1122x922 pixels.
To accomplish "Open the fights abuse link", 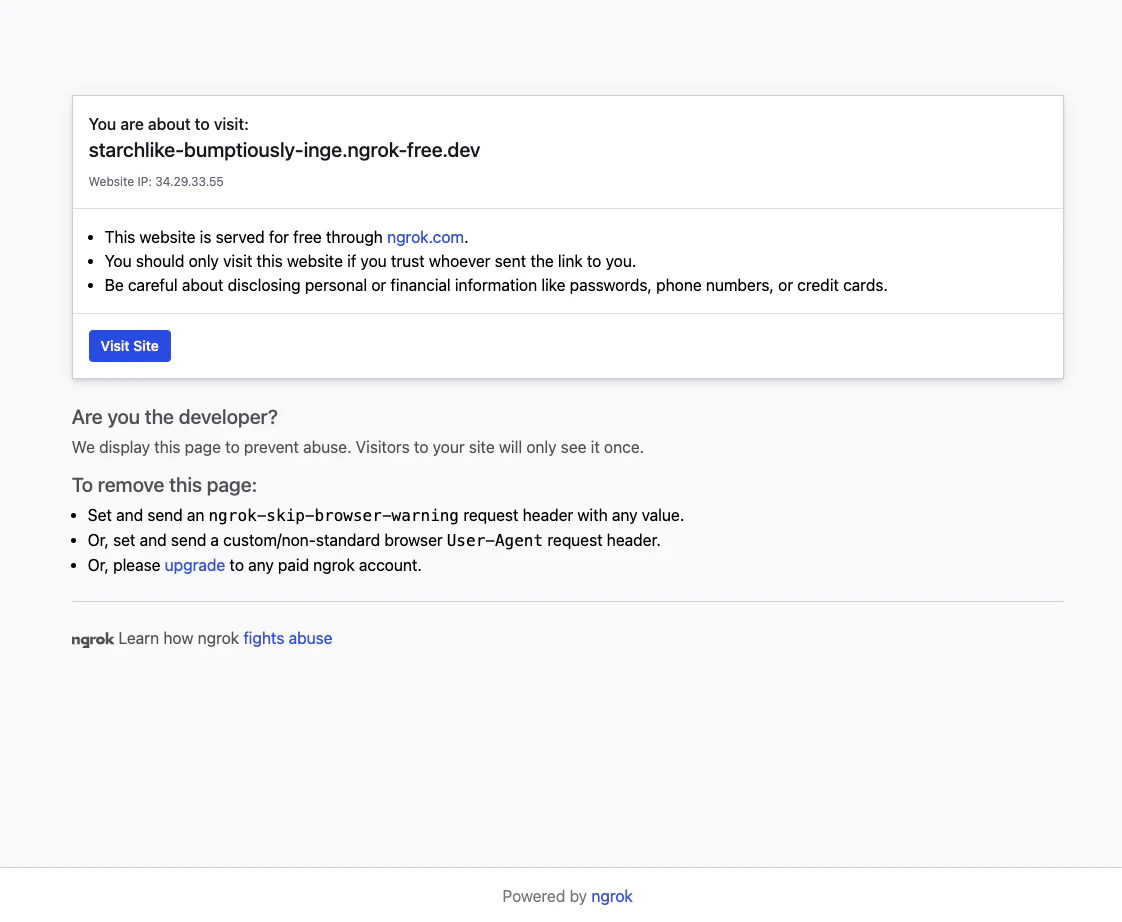I will pos(288,639).
